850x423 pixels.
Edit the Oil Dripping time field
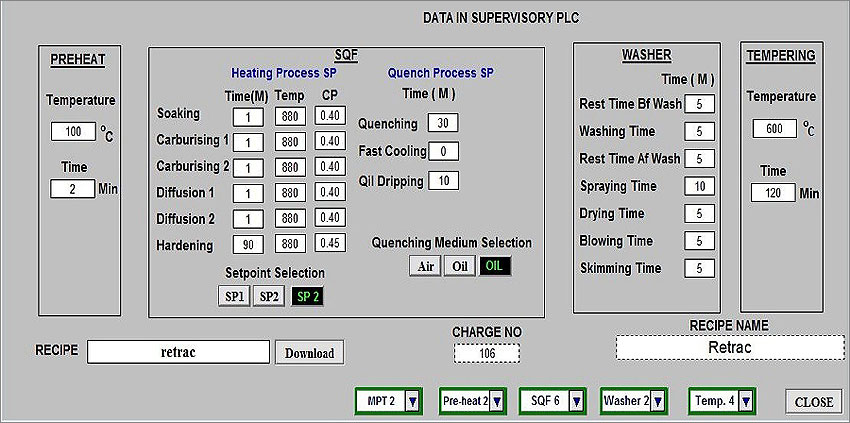[x=442, y=181]
